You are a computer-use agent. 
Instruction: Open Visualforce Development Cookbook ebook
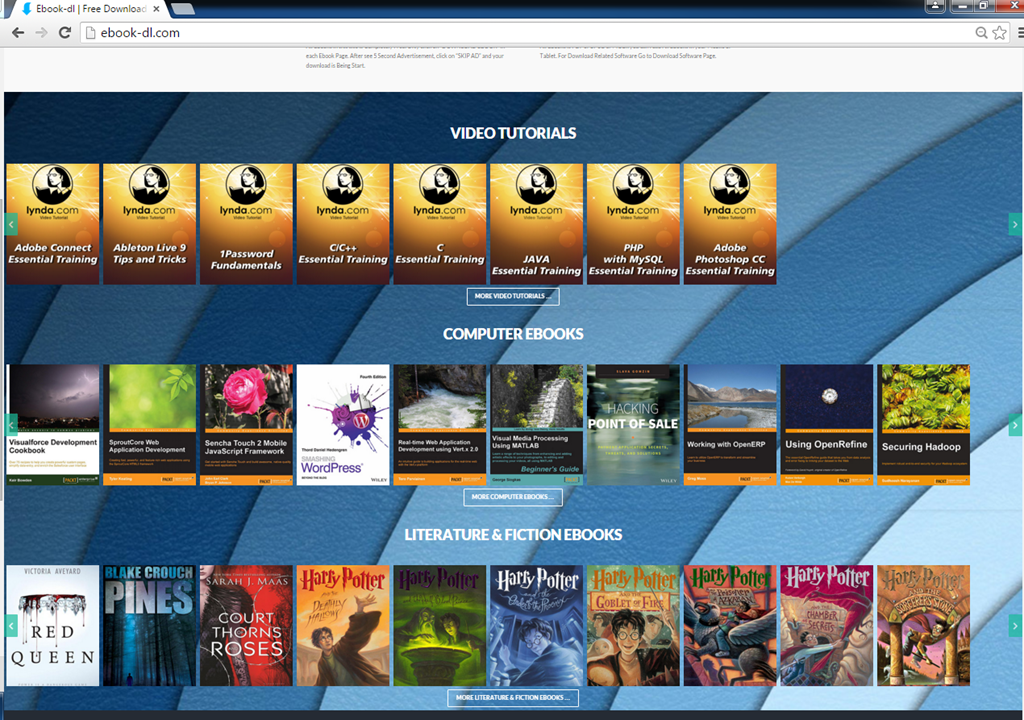point(53,425)
